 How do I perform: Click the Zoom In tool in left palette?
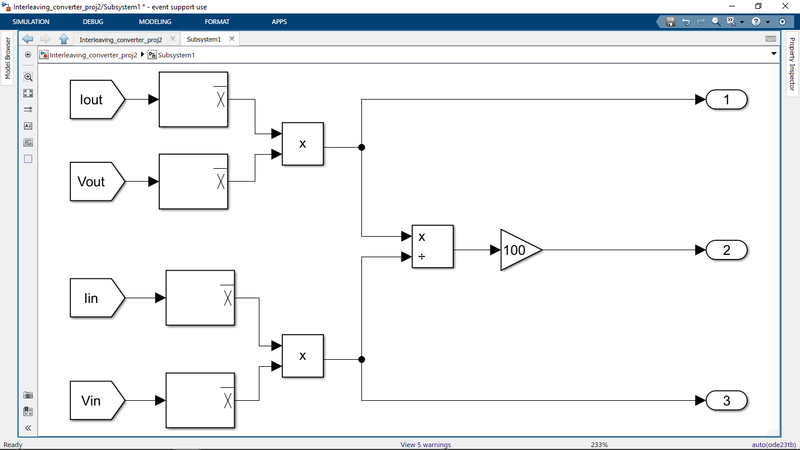pos(28,76)
